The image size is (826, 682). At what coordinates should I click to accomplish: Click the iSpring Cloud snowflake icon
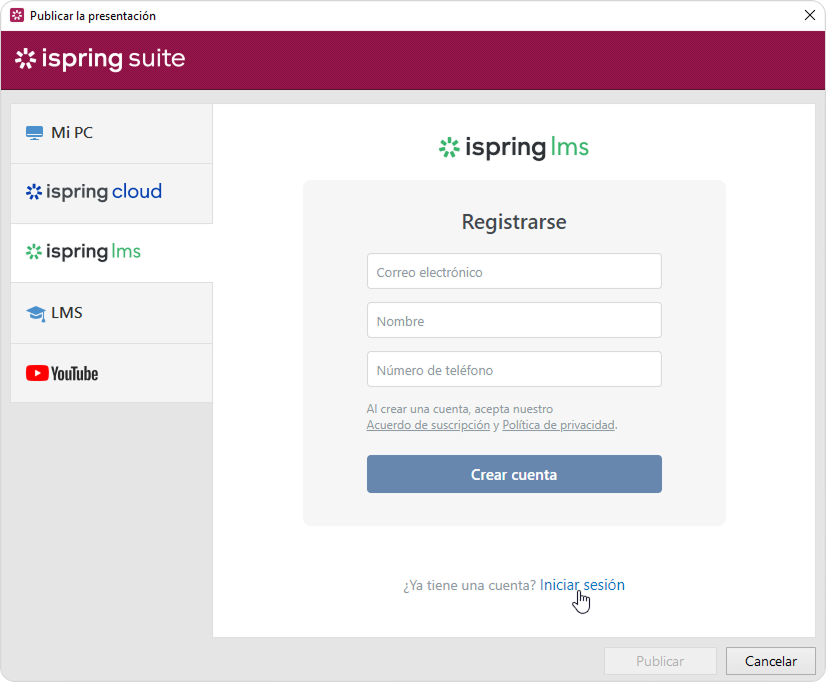pyautogui.click(x=34, y=192)
